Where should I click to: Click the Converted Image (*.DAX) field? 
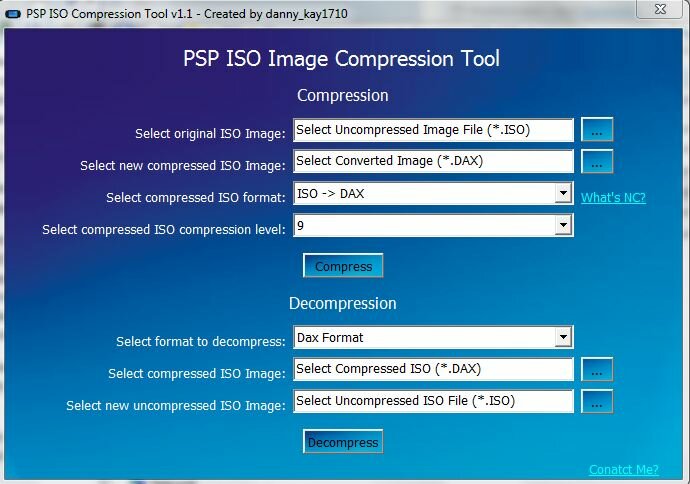(x=433, y=161)
